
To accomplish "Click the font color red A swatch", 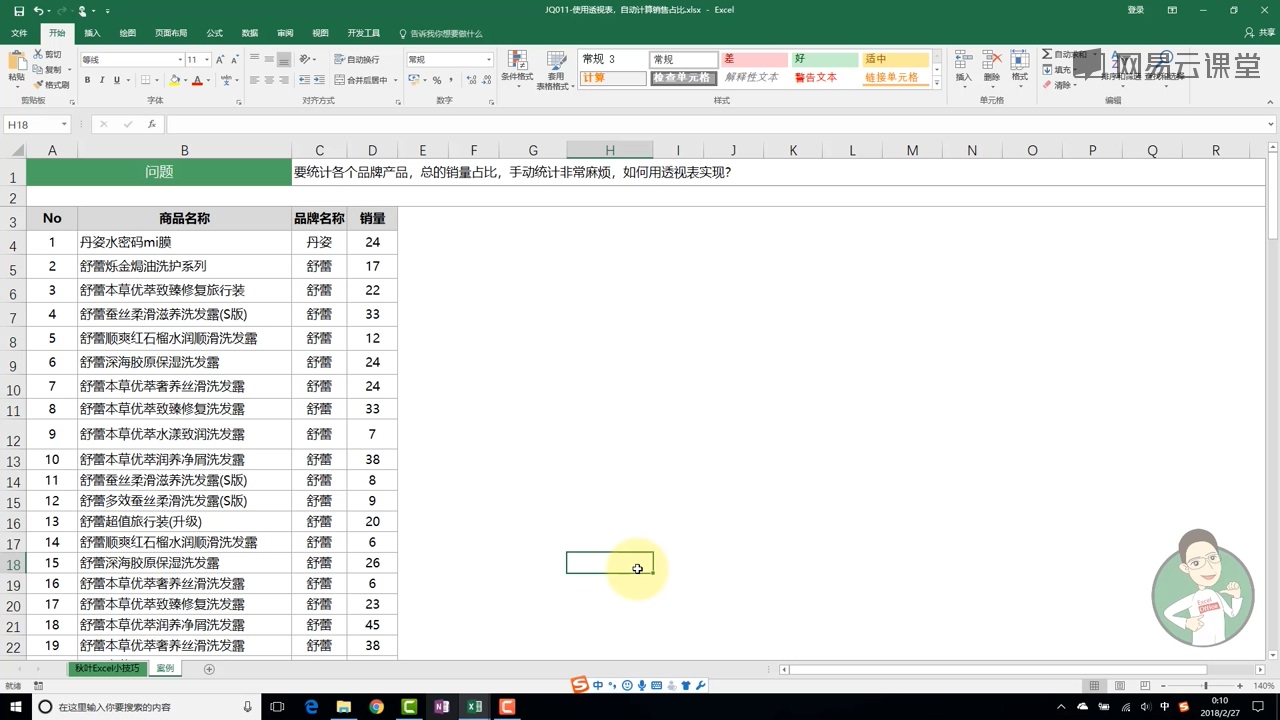I will coord(197,80).
